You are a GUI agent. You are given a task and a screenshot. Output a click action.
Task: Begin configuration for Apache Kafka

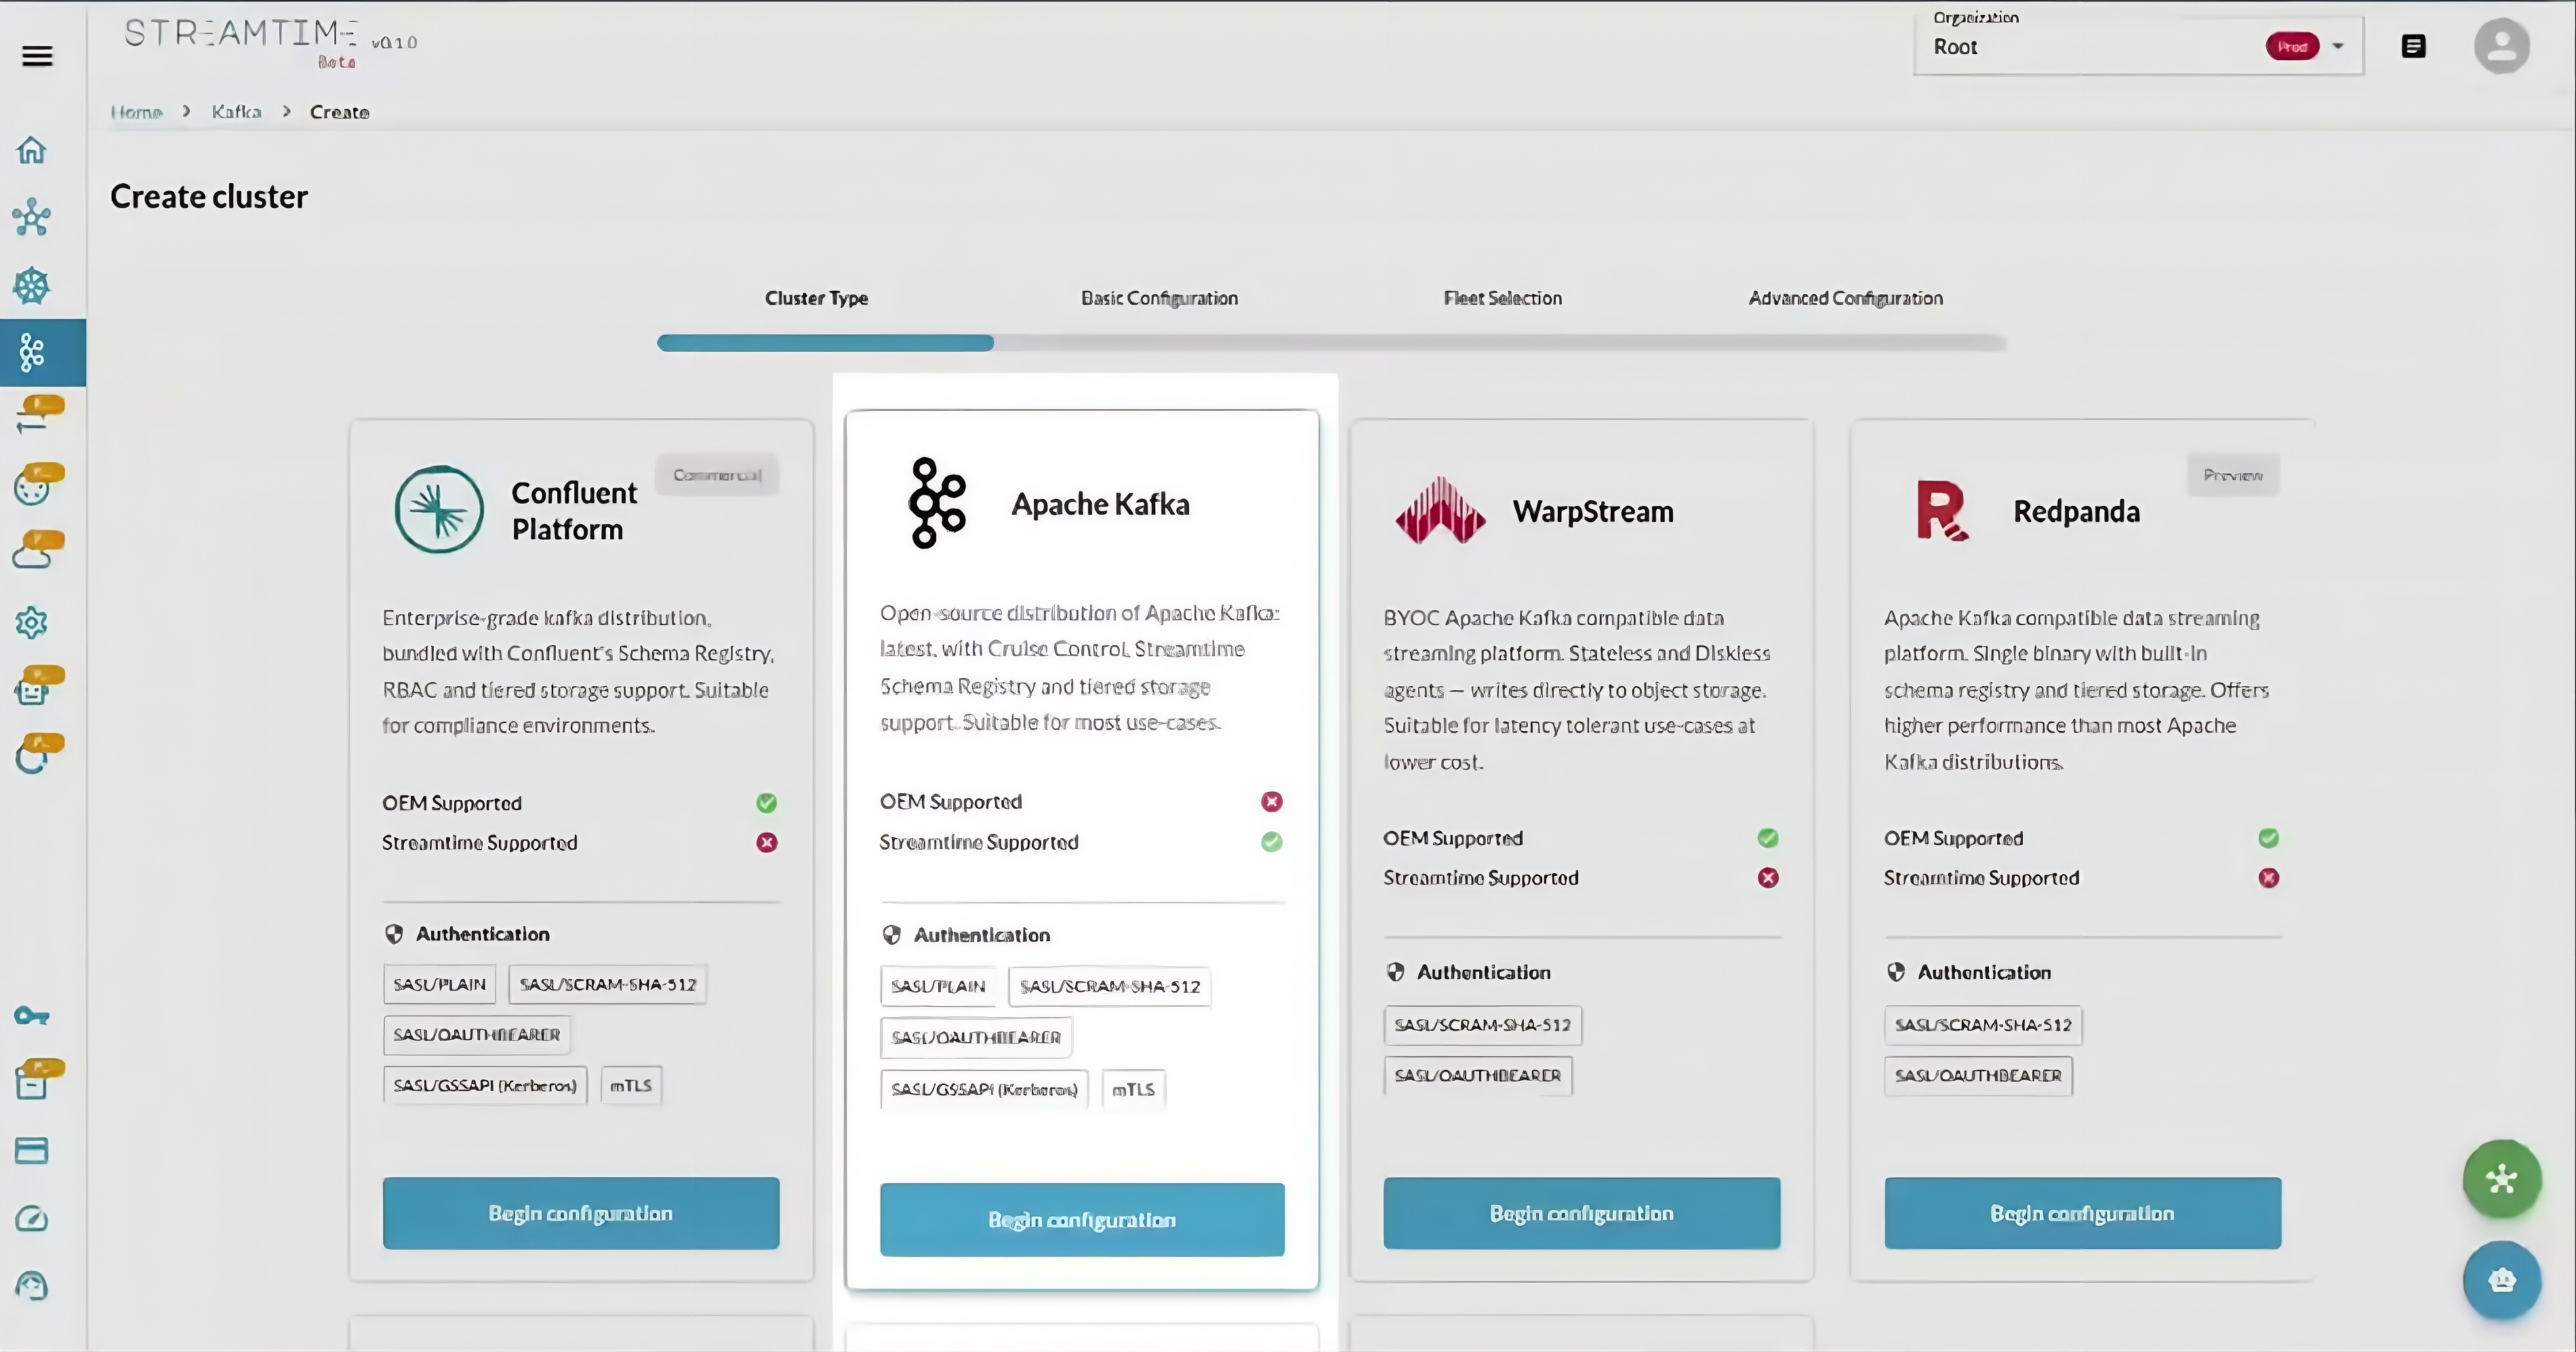pyautogui.click(x=1082, y=1220)
